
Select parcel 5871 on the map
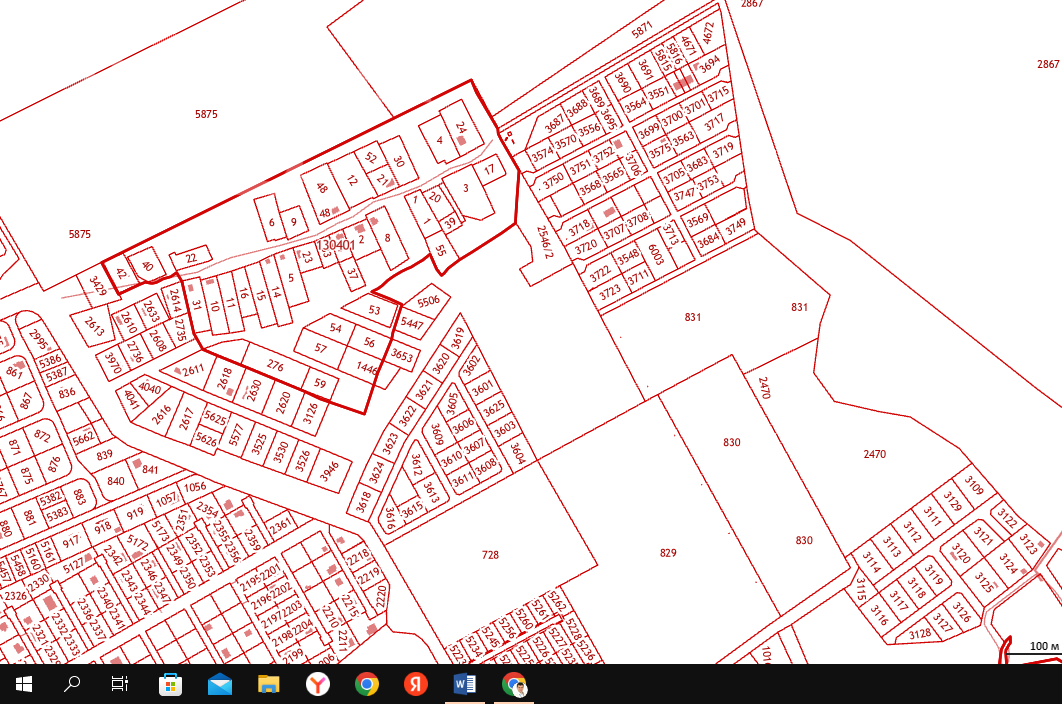tap(641, 30)
